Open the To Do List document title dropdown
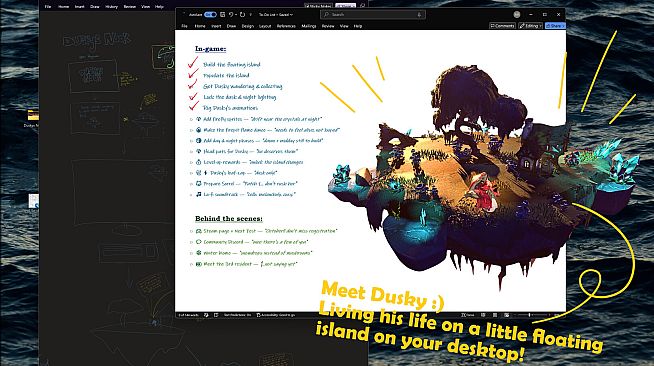Image resolution: width=654 pixels, height=366 pixels. coord(275,15)
